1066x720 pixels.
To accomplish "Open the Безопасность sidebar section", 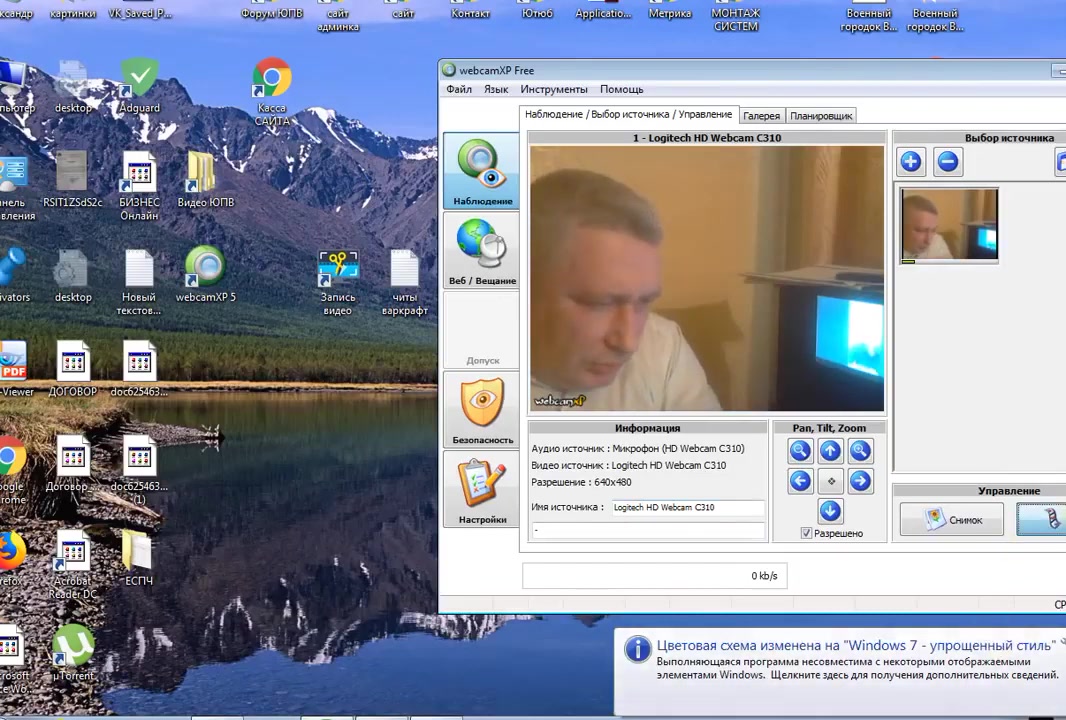I will 481,409.
